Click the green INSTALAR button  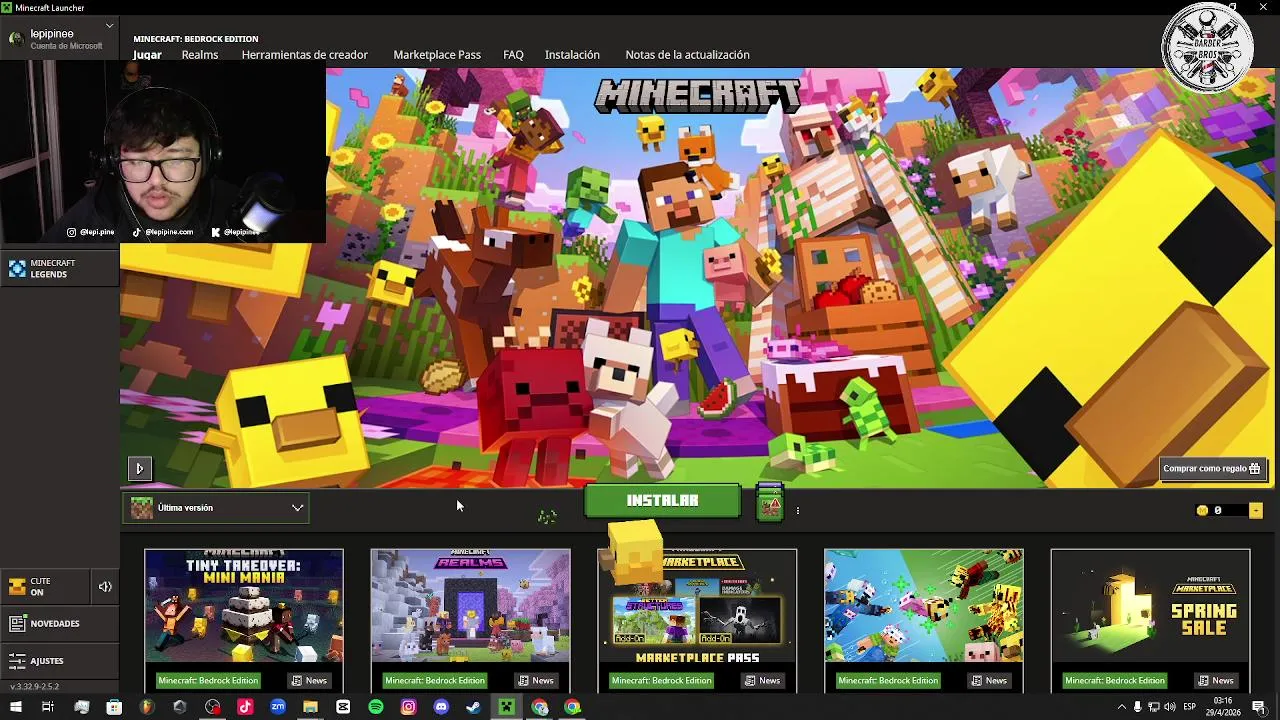[x=662, y=501]
